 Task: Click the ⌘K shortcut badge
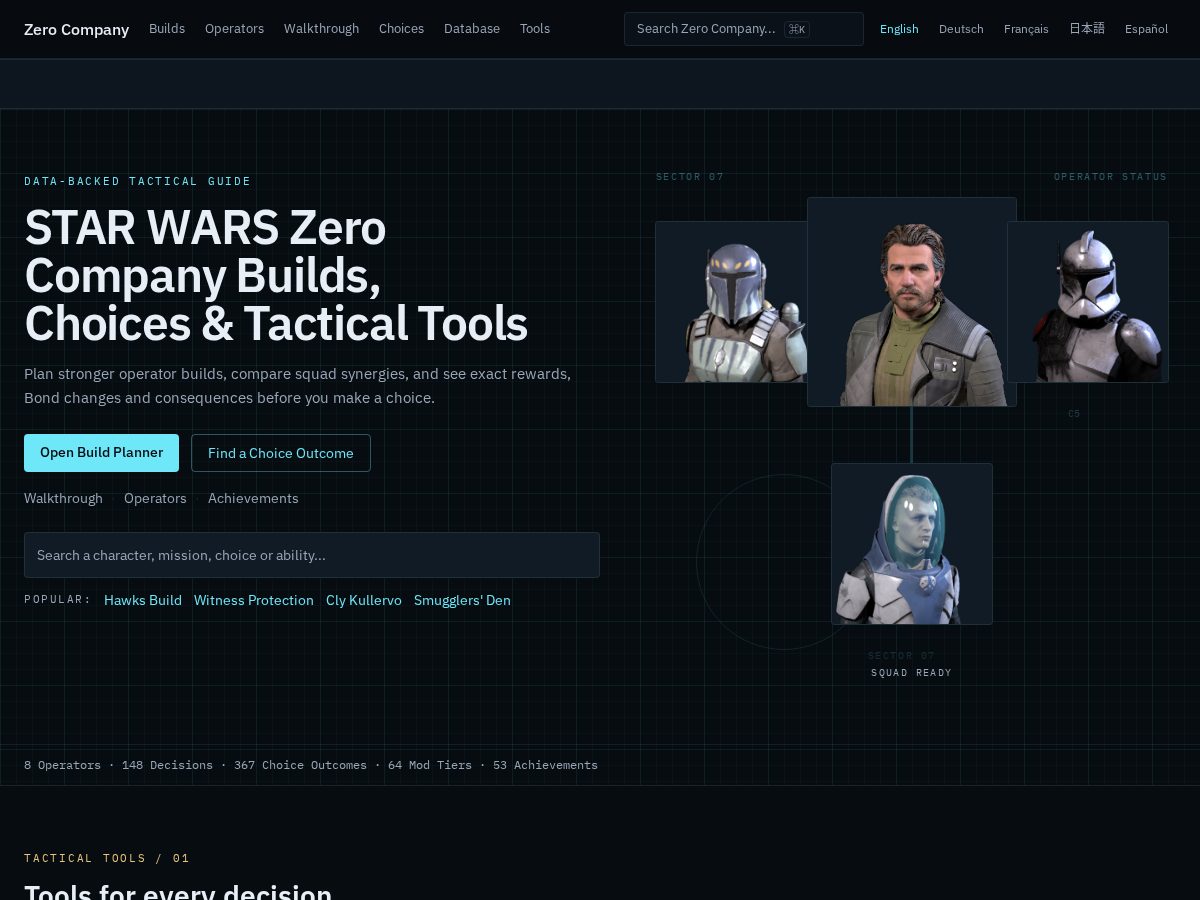coord(797,29)
